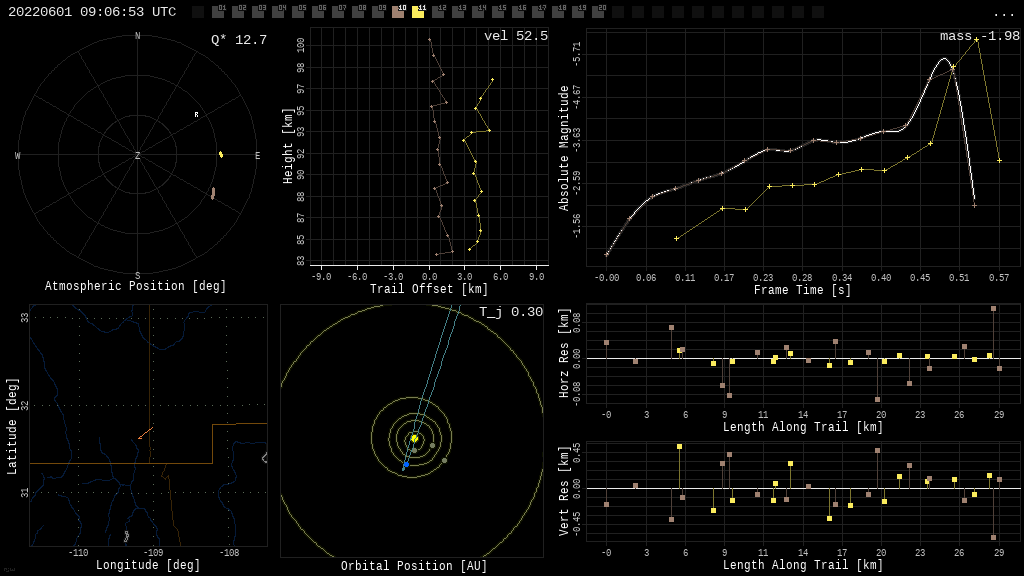Click the Q* 12.7 quality label

click(x=238, y=40)
